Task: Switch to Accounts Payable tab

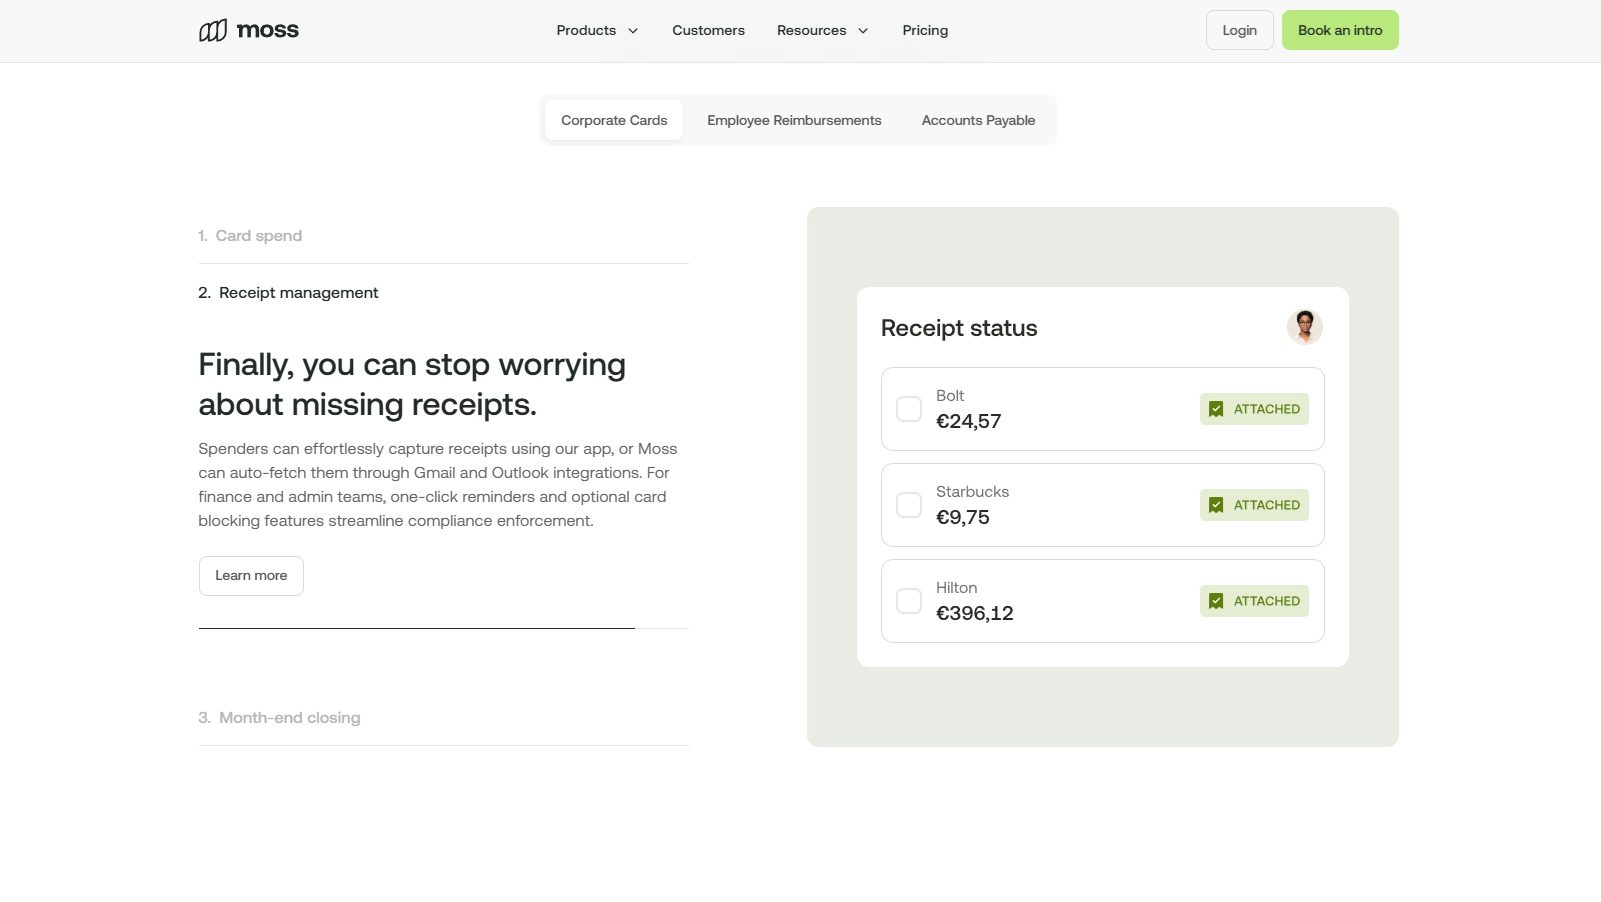Action: point(978,120)
